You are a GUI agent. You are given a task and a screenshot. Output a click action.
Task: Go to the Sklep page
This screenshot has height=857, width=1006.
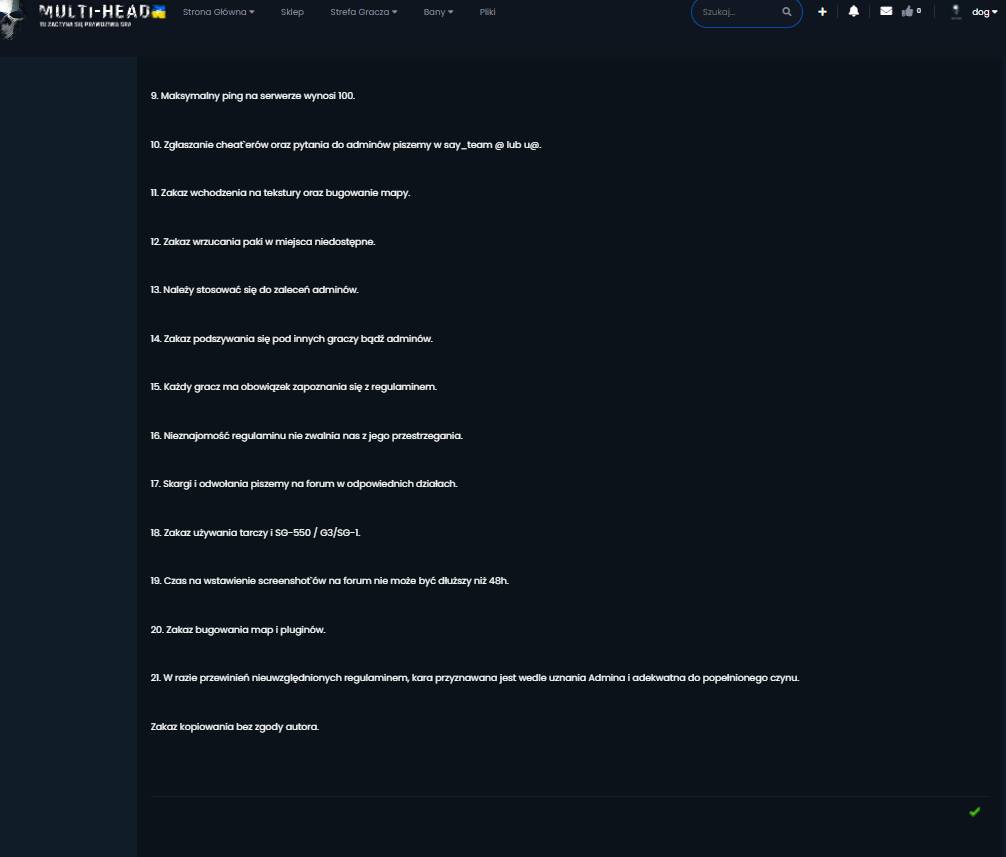pyautogui.click(x=292, y=12)
